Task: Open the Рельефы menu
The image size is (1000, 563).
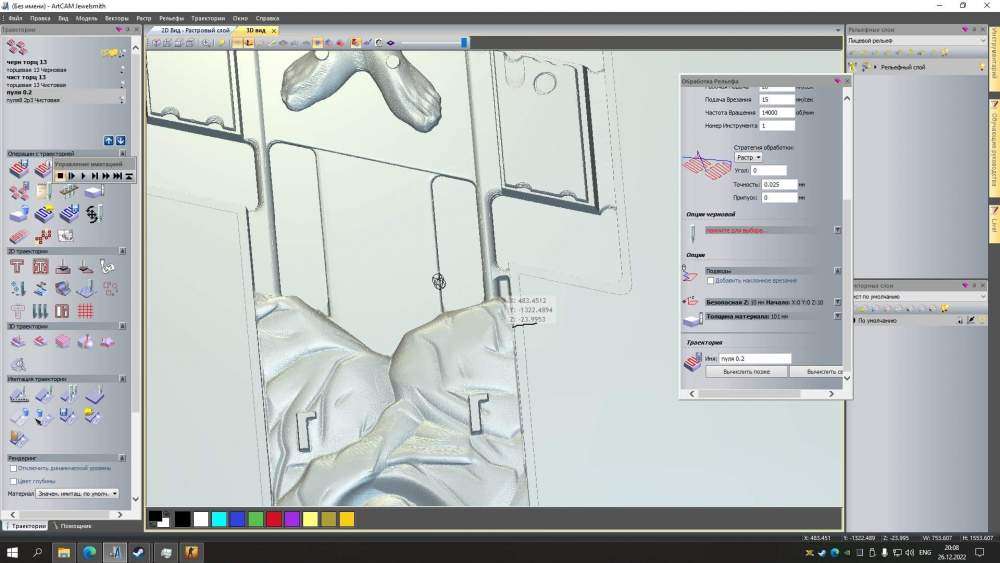Action: 172,18
